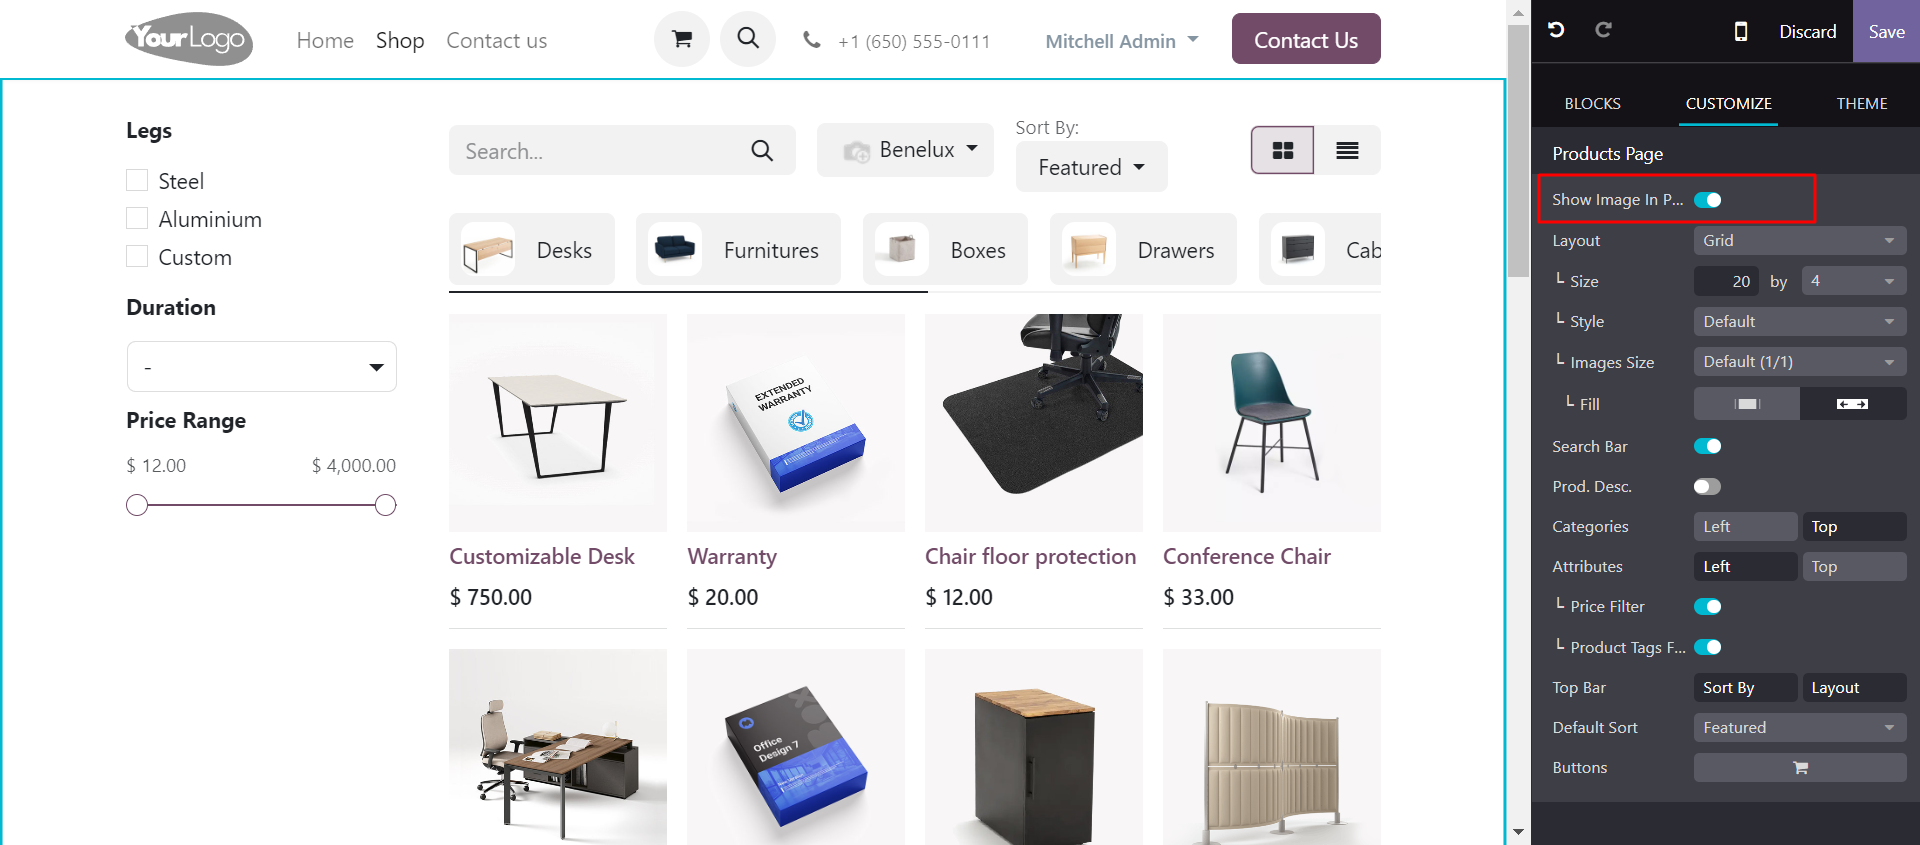Choose the stretch image Fill icon
Image resolution: width=1920 pixels, height=845 pixels.
tap(1852, 404)
